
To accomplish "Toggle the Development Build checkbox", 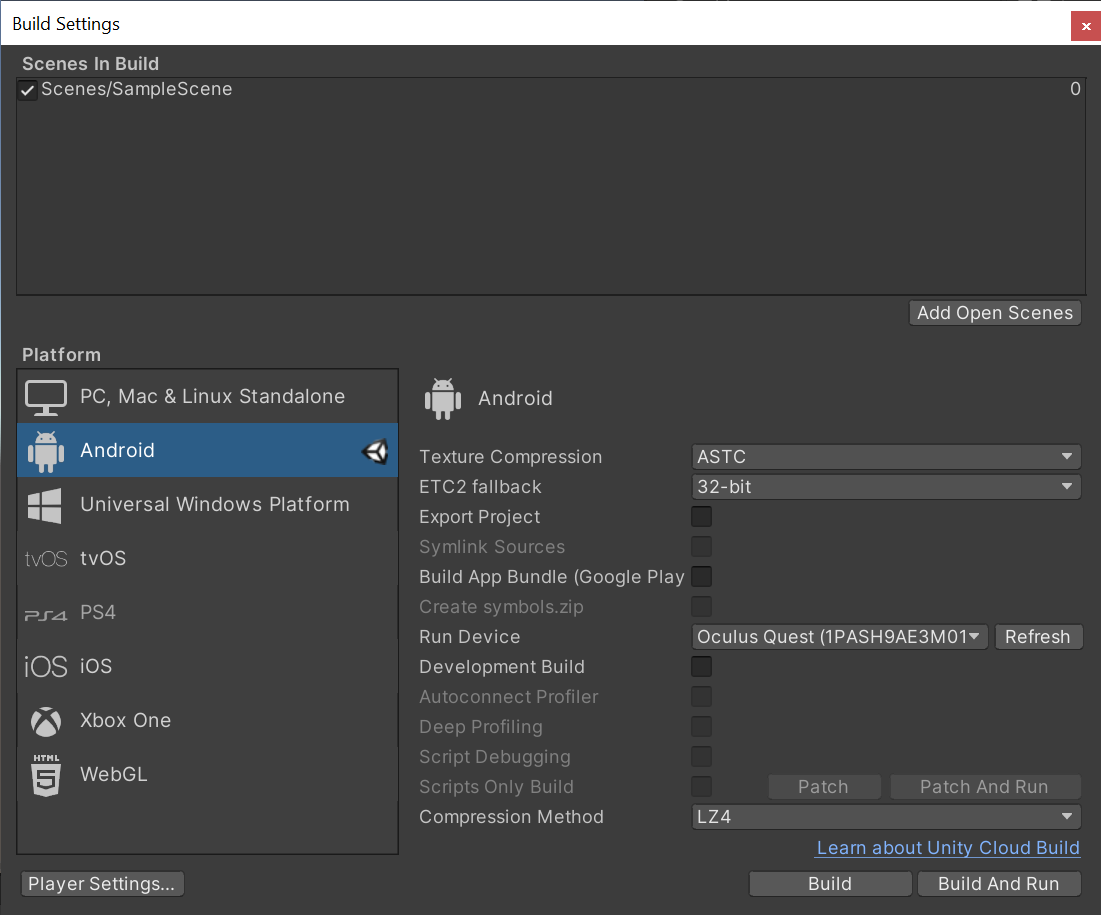I will pos(702,667).
